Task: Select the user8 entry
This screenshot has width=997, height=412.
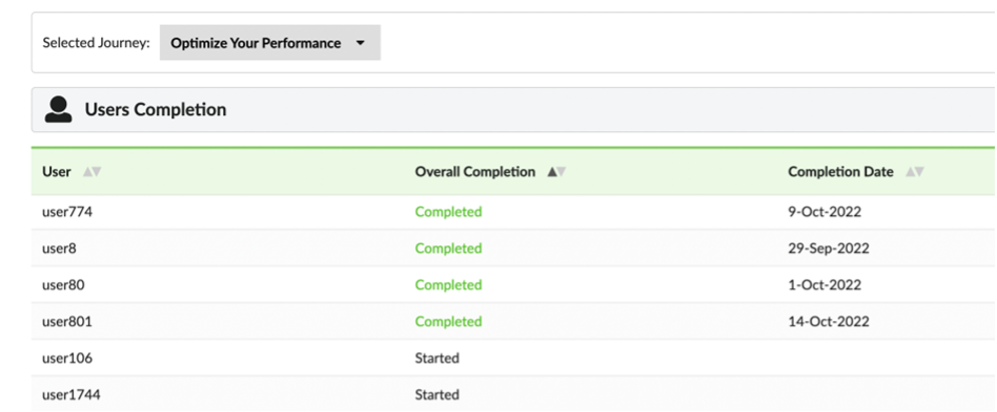Action: tap(59, 249)
